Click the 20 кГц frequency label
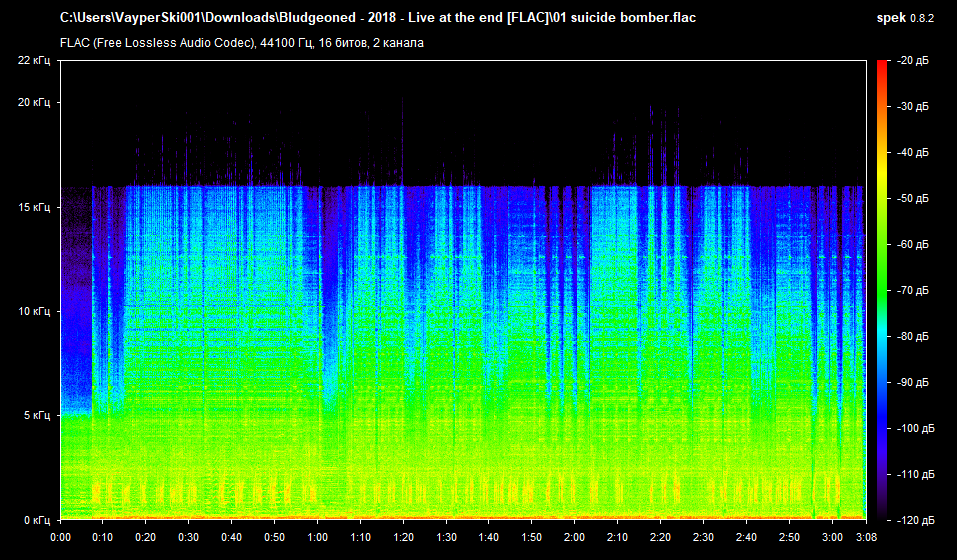957x560 pixels. (34, 102)
